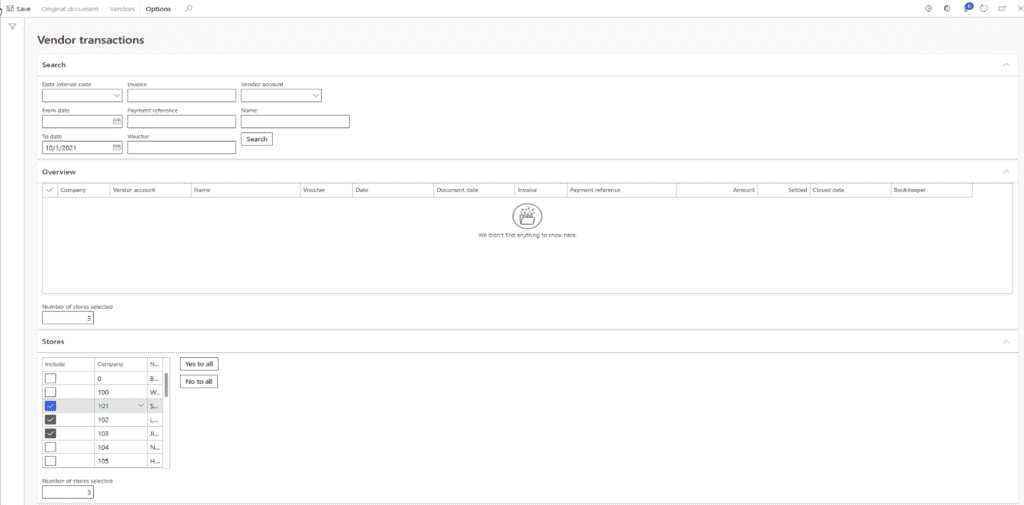Select company cell 104 in Stores

coord(121,447)
